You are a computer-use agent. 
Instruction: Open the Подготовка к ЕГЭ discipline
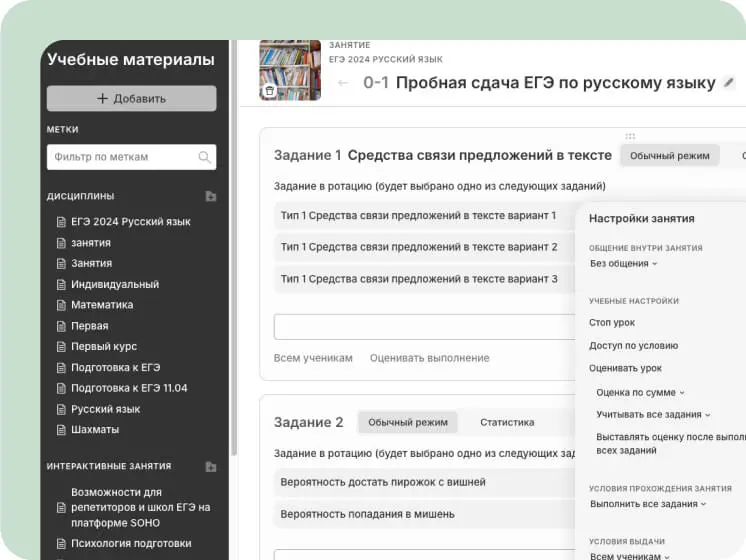(116, 368)
